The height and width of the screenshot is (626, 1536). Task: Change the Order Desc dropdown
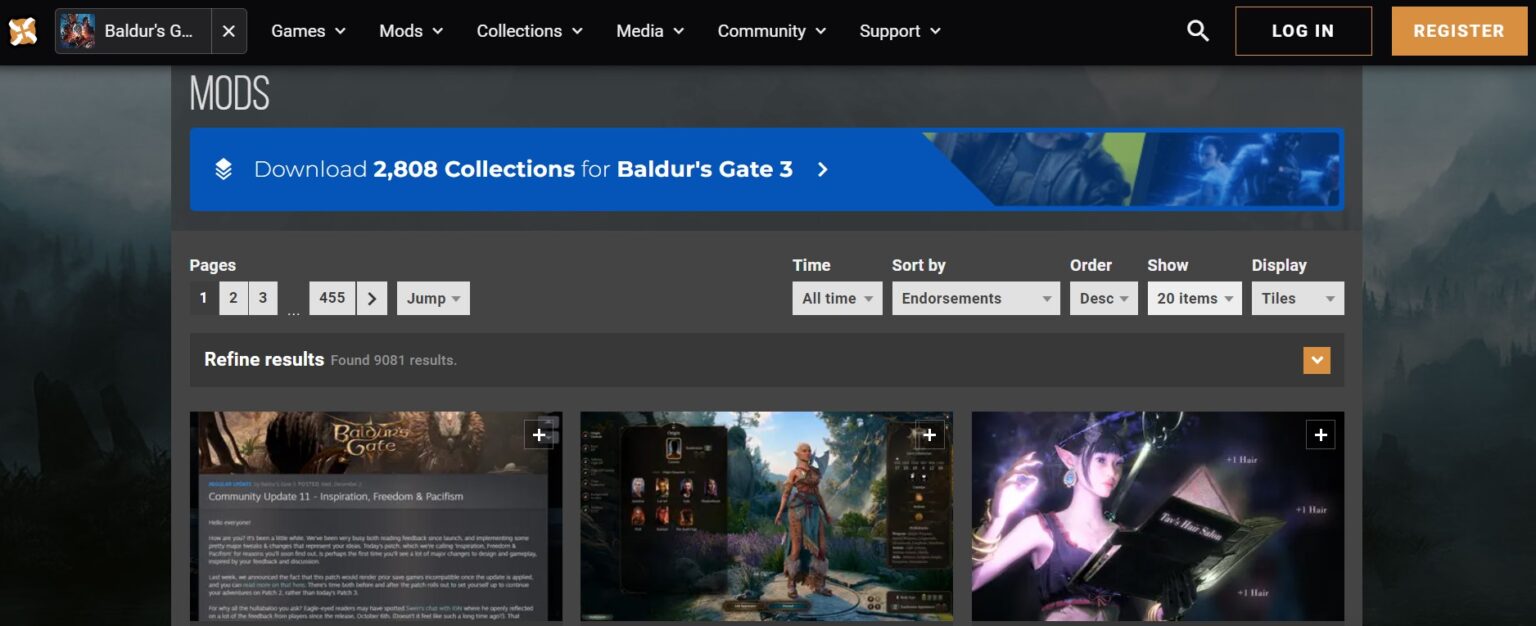click(x=1103, y=298)
